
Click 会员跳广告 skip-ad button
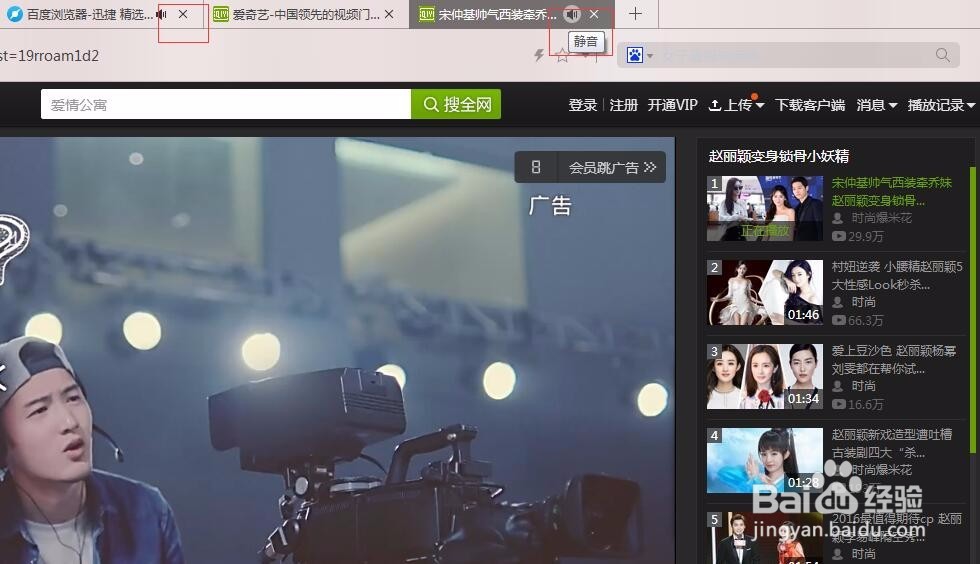[x=612, y=167]
